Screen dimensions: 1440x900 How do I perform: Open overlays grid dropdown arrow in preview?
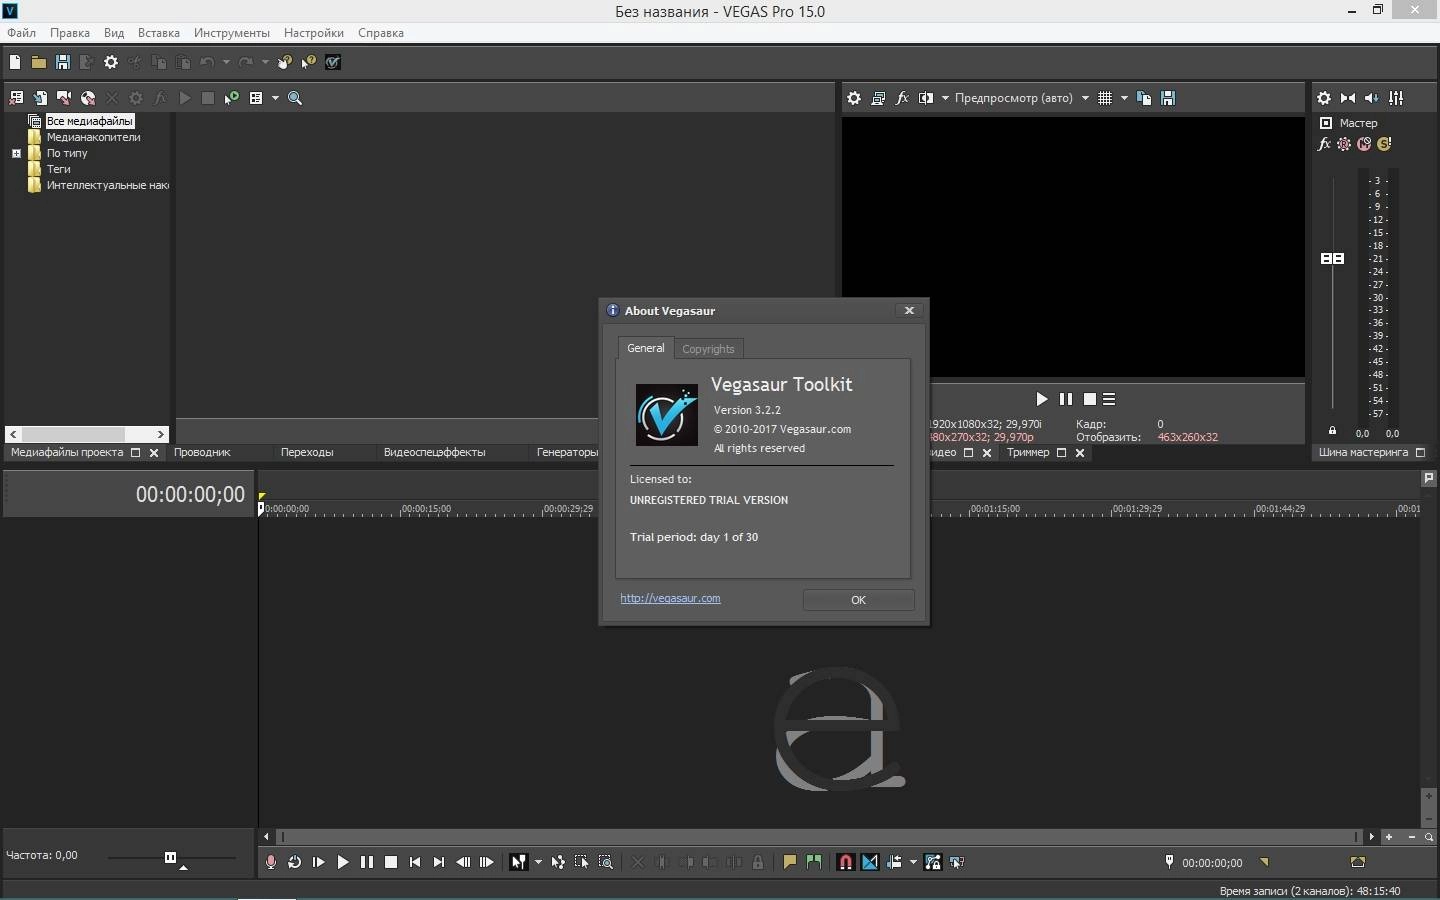click(1124, 98)
